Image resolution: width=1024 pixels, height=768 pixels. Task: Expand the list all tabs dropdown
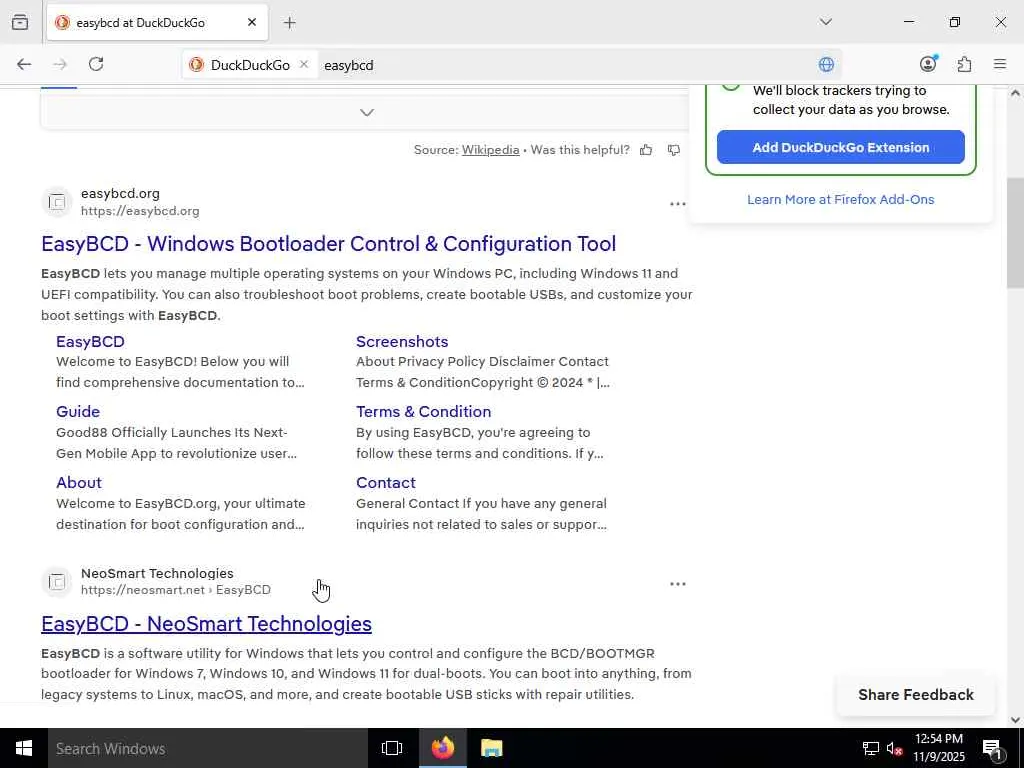click(x=825, y=22)
